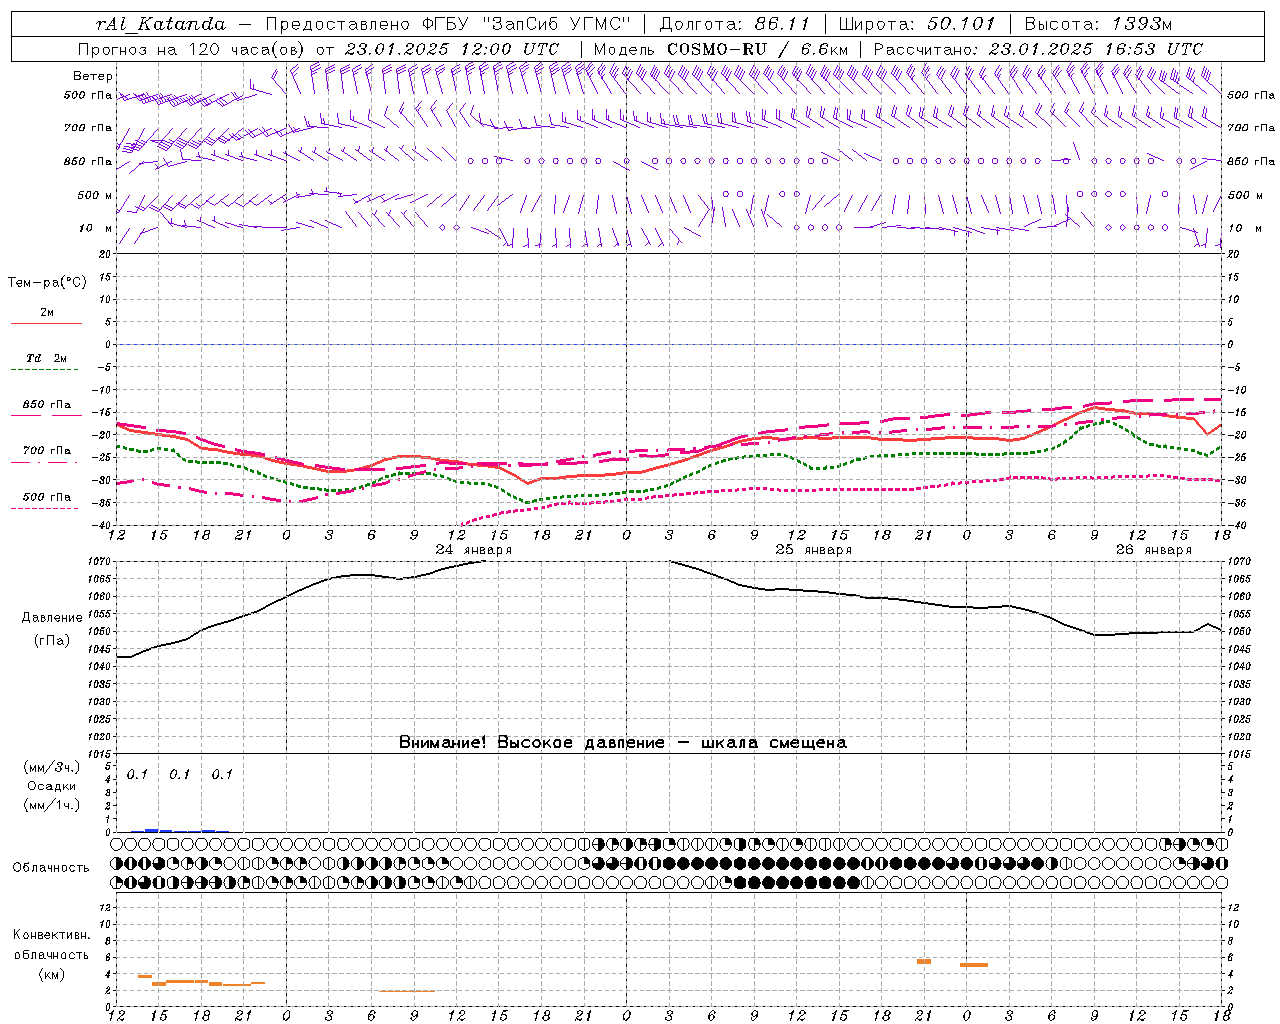Click the 24 января date label
This screenshot has width=1280, height=1024.
click(474, 550)
